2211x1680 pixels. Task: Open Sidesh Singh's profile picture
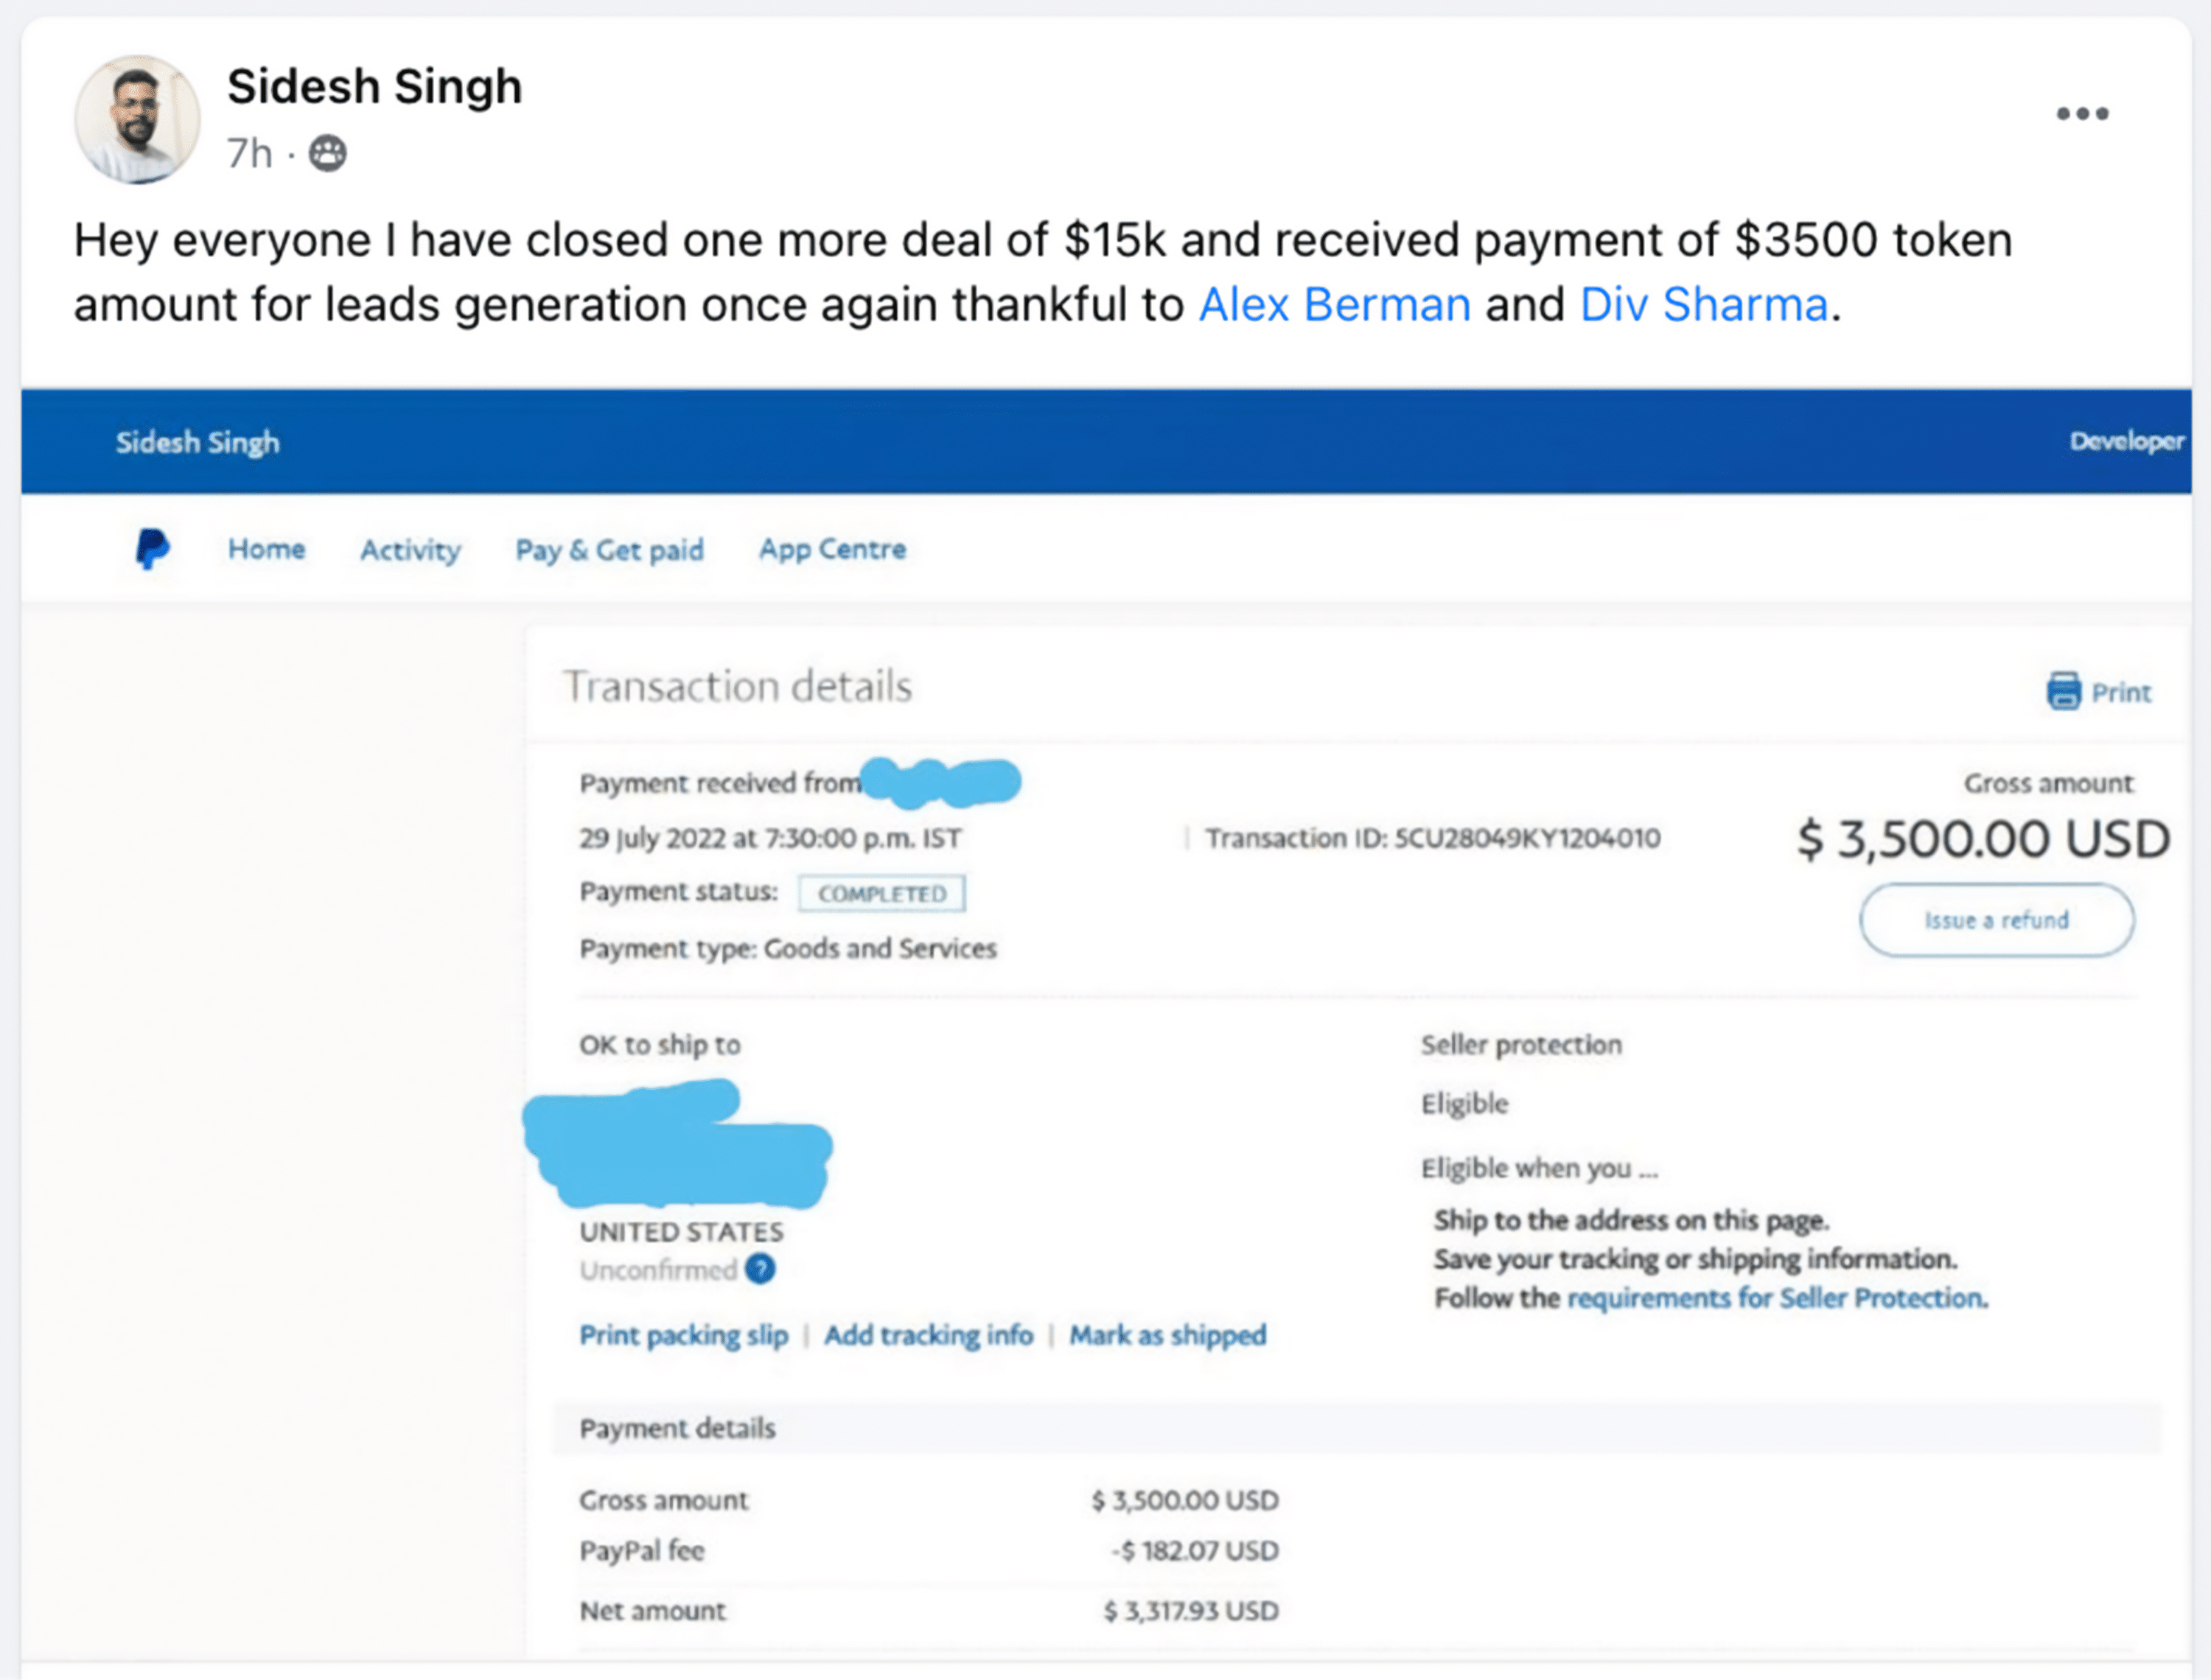137,119
